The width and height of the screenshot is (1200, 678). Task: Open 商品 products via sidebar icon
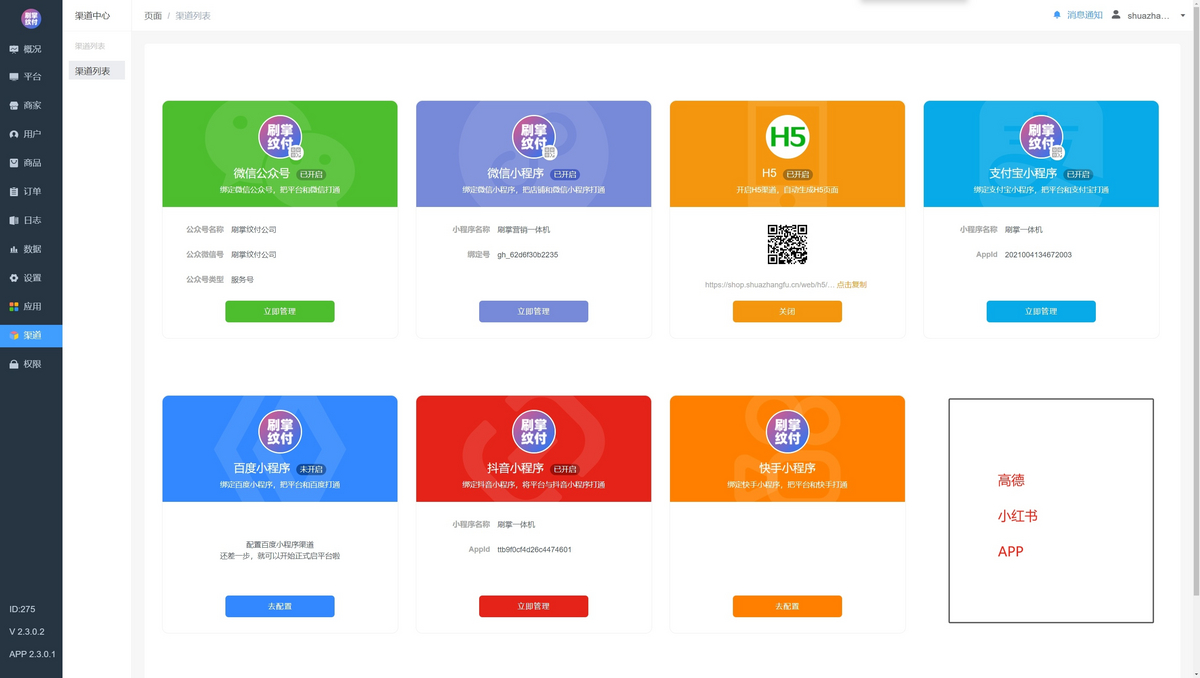14,162
